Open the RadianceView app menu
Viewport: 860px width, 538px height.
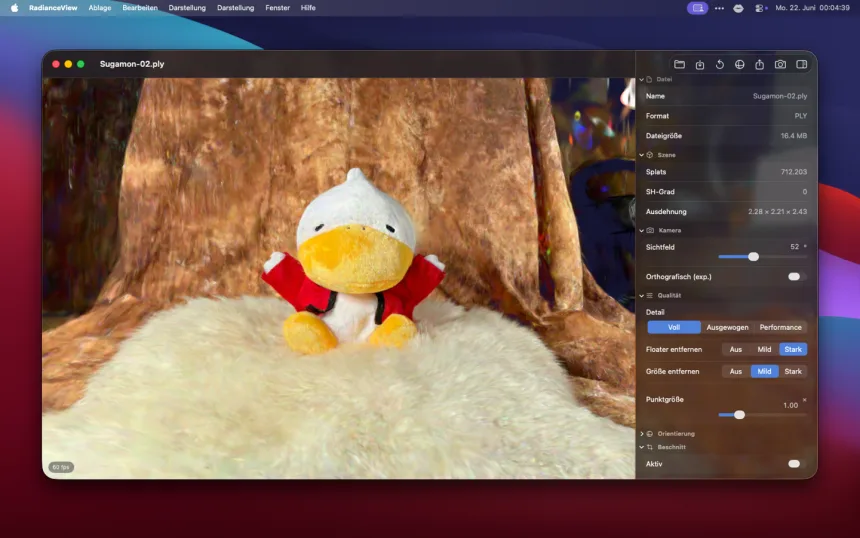pyautogui.click(x=53, y=8)
